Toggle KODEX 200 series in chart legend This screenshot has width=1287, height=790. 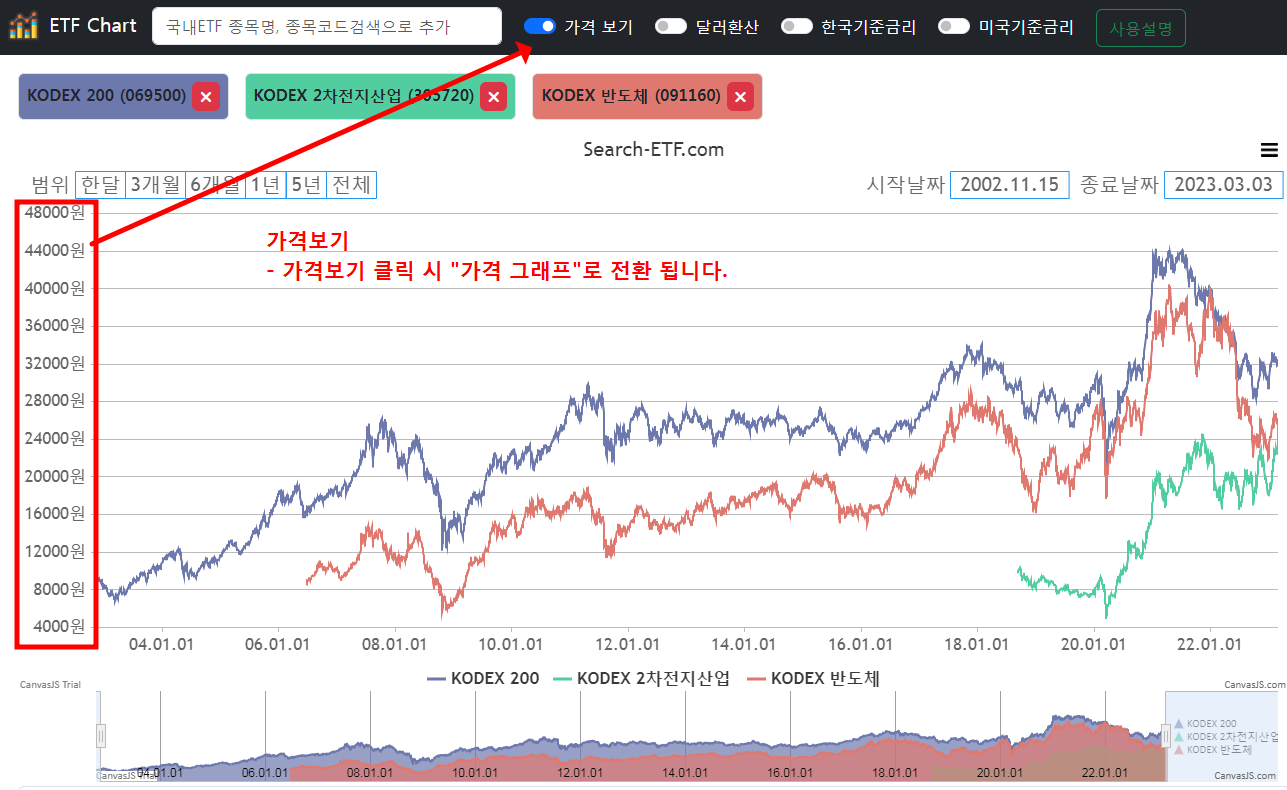click(483, 679)
